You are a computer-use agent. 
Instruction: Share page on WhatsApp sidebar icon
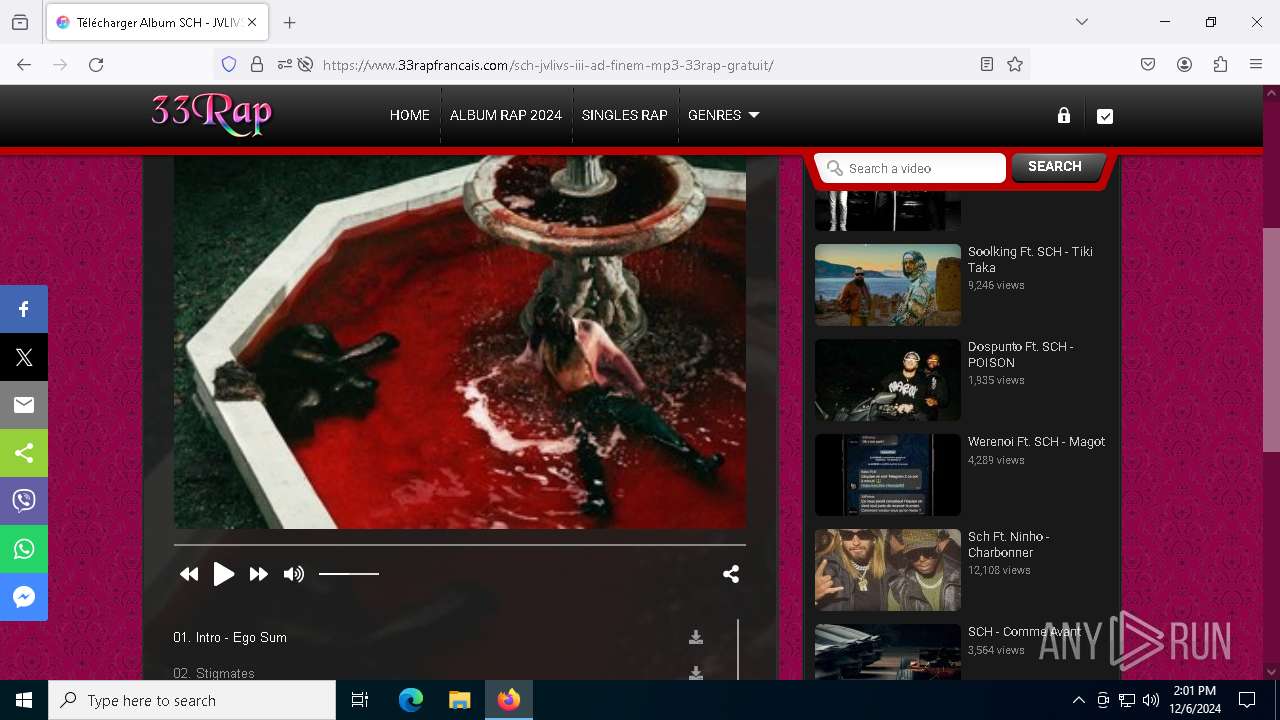(x=24, y=549)
